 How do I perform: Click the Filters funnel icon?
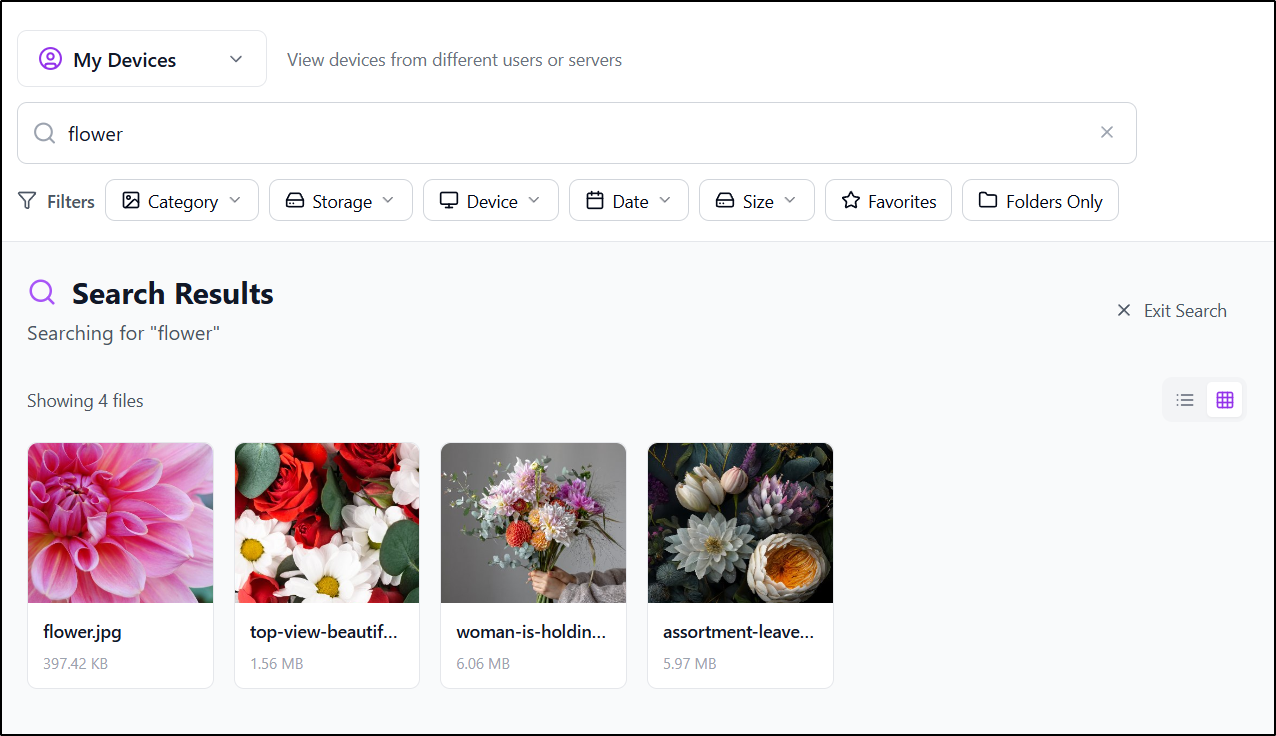(x=27, y=200)
